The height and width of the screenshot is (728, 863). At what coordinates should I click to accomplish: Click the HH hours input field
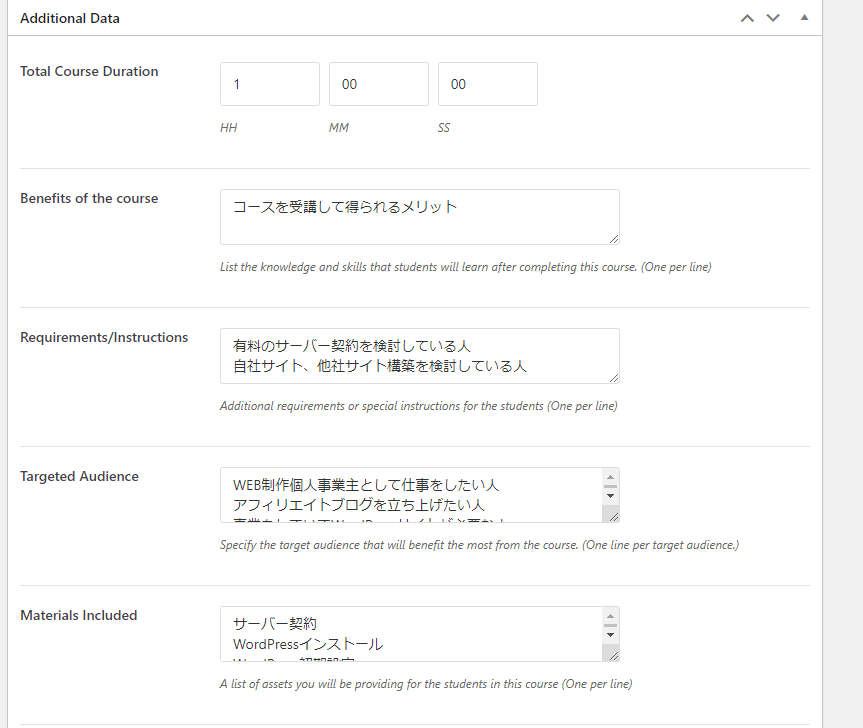click(x=270, y=84)
